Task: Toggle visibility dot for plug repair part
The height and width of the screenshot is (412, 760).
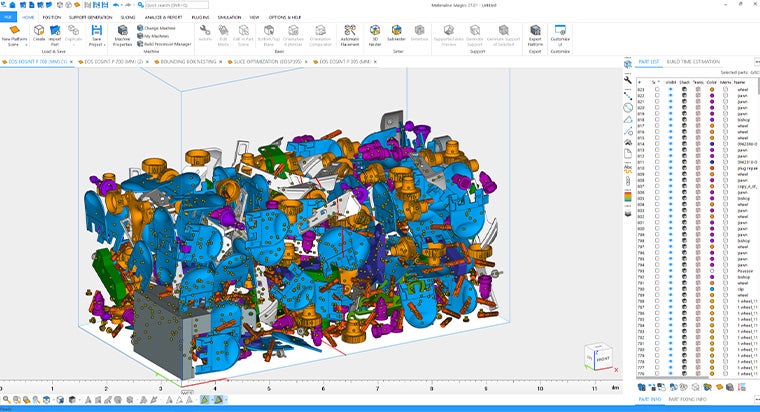Action: [x=671, y=168]
